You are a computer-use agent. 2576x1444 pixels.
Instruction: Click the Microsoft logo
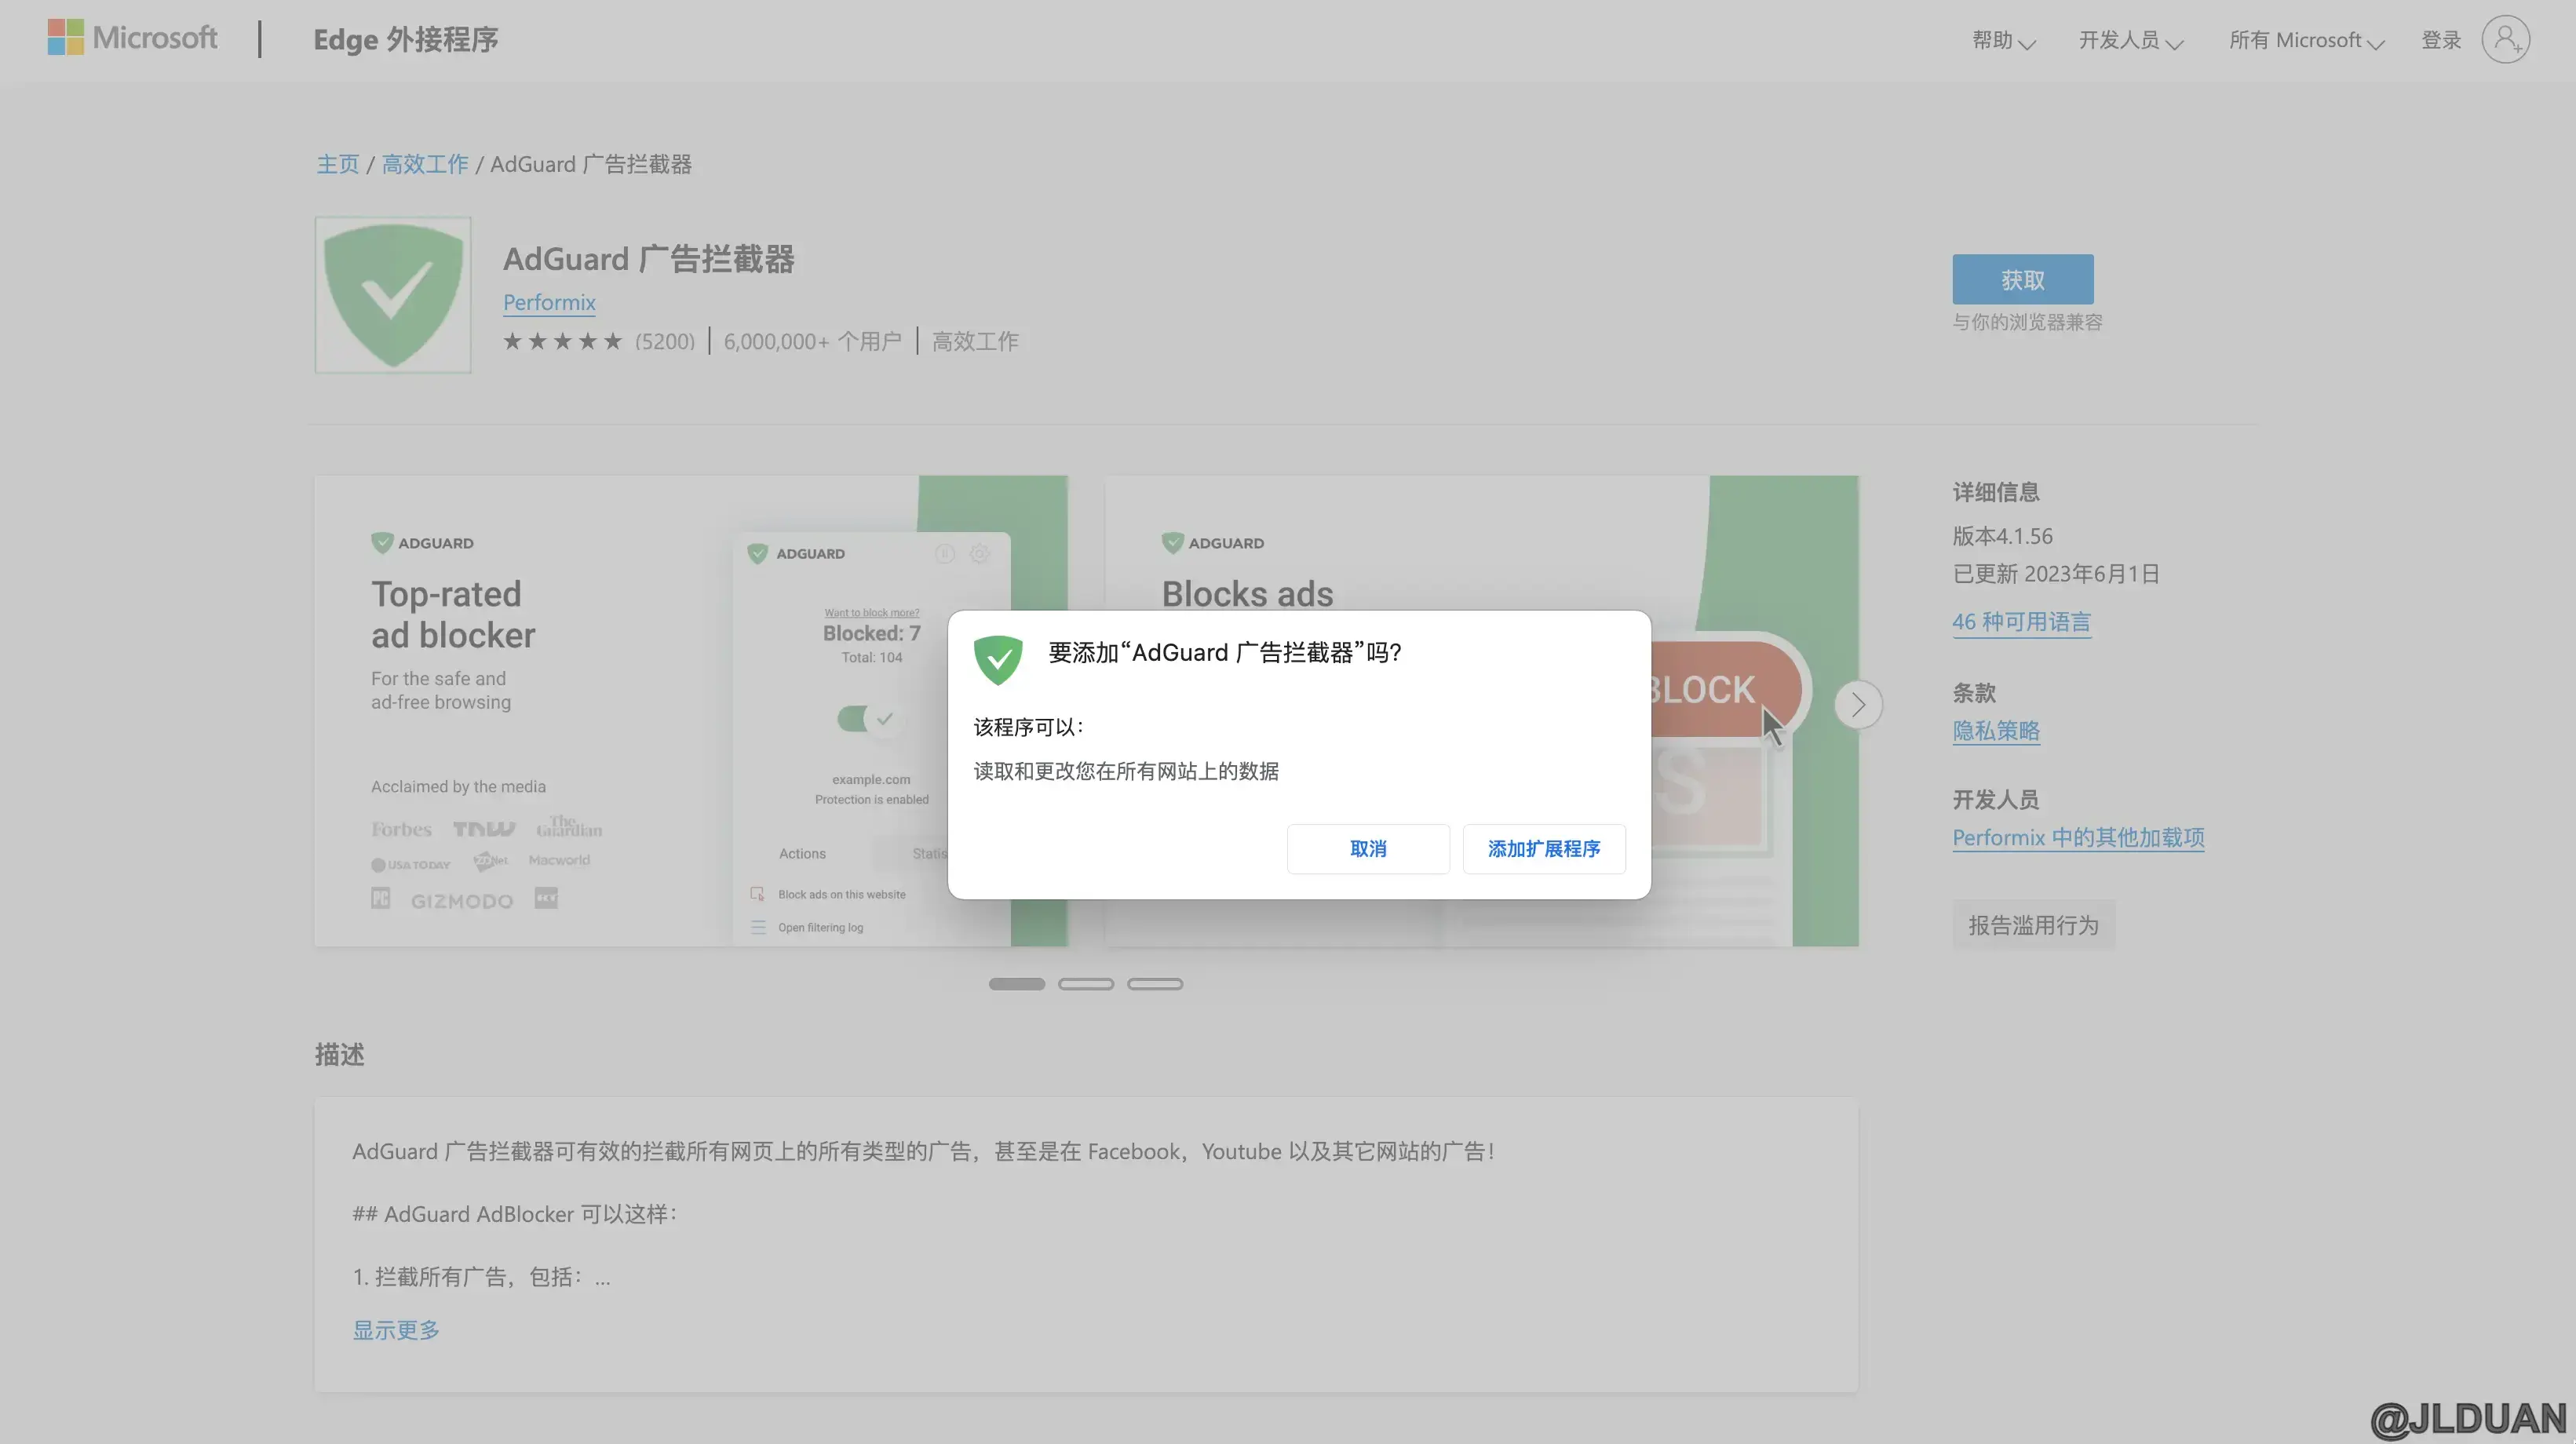click(132, 38)
